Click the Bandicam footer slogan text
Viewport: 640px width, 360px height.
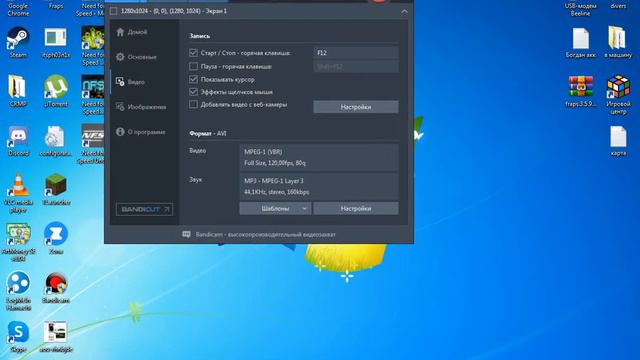pos(265,235)
